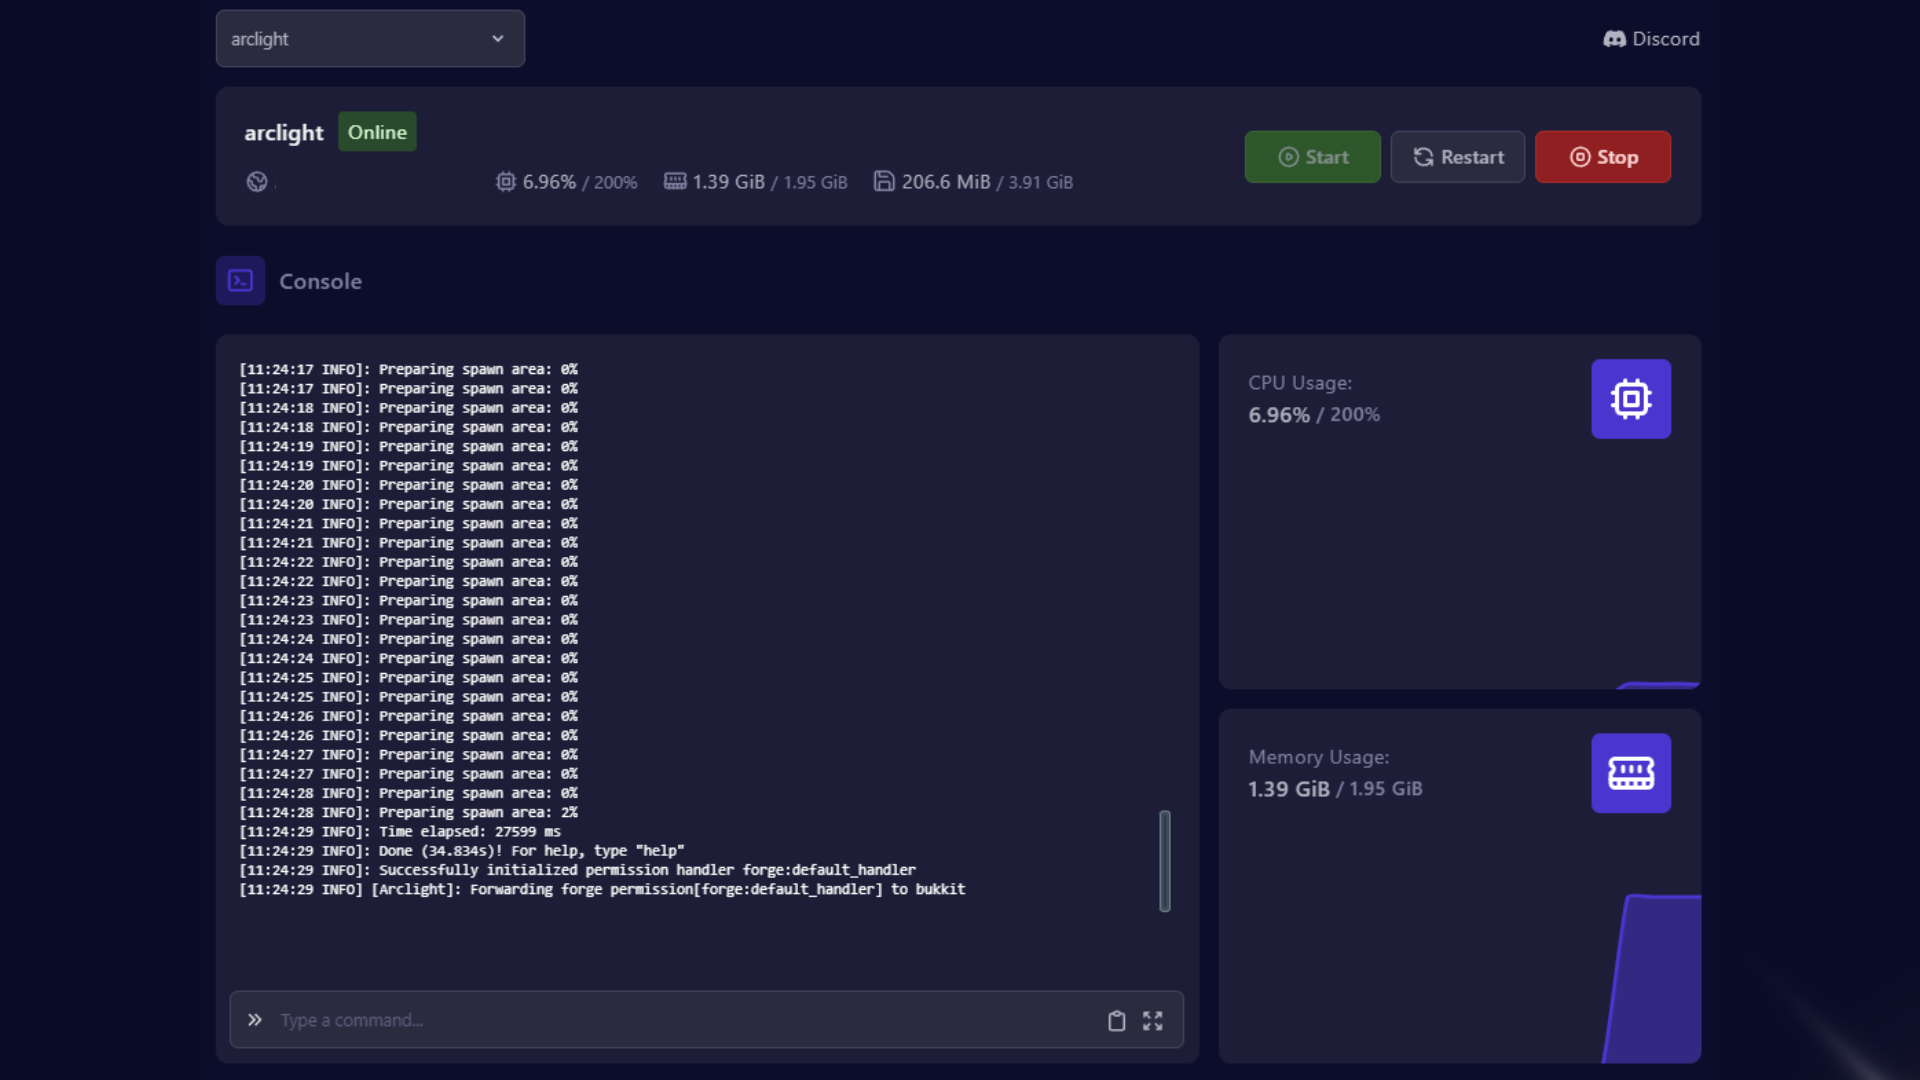Viewport: 1920px width, 1080px height.
Task: Click the globe network address icon
Action: coord(257,182)
